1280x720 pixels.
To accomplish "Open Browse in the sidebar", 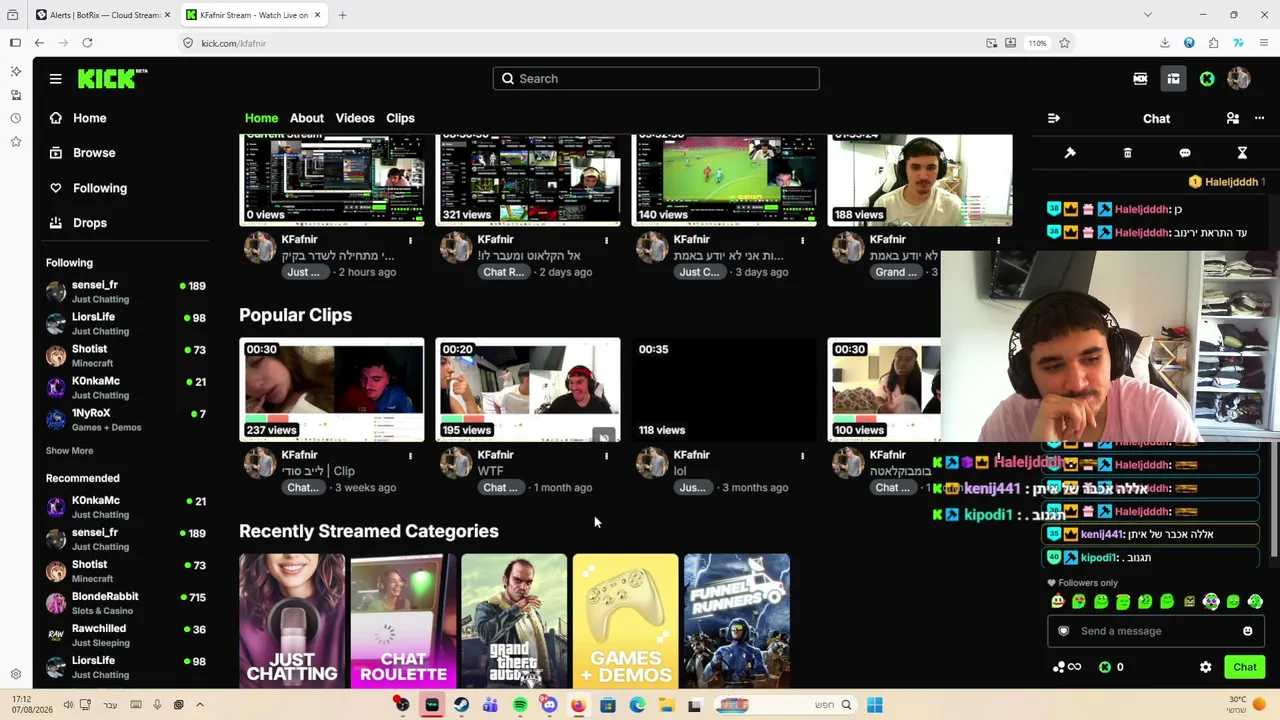I will click(x=94, y=153).
